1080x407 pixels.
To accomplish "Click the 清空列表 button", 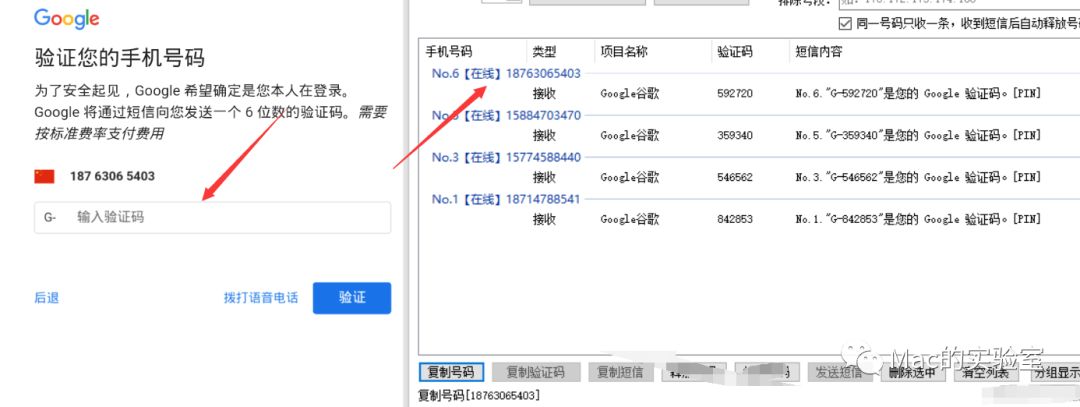I will point(986,373).
